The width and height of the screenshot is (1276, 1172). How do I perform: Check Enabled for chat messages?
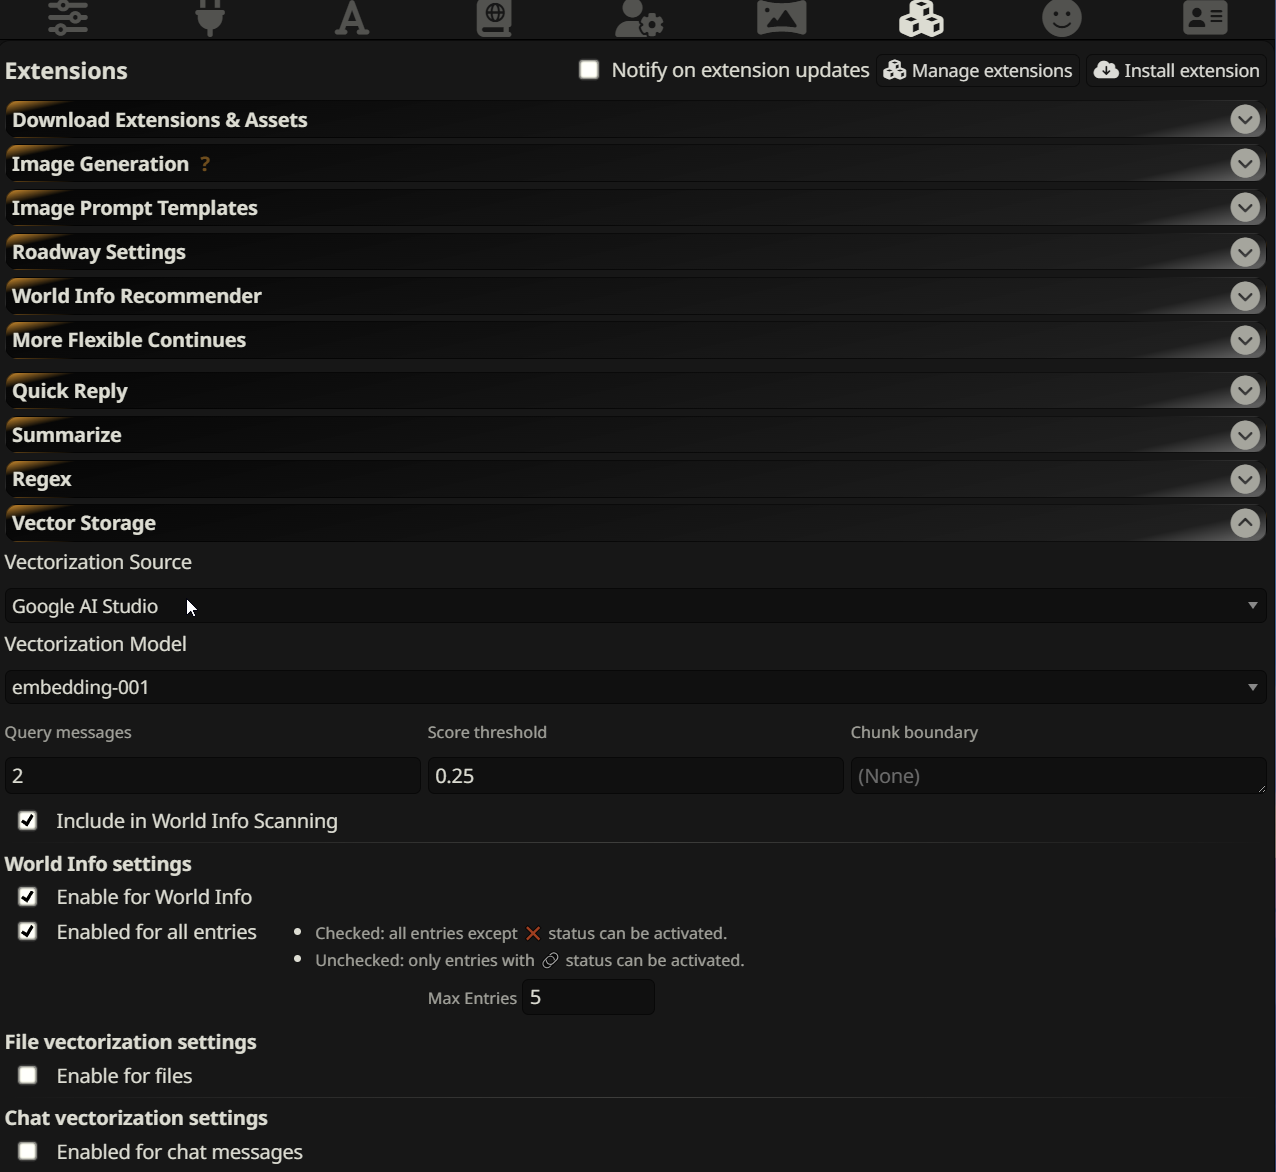coord(28,1152)
